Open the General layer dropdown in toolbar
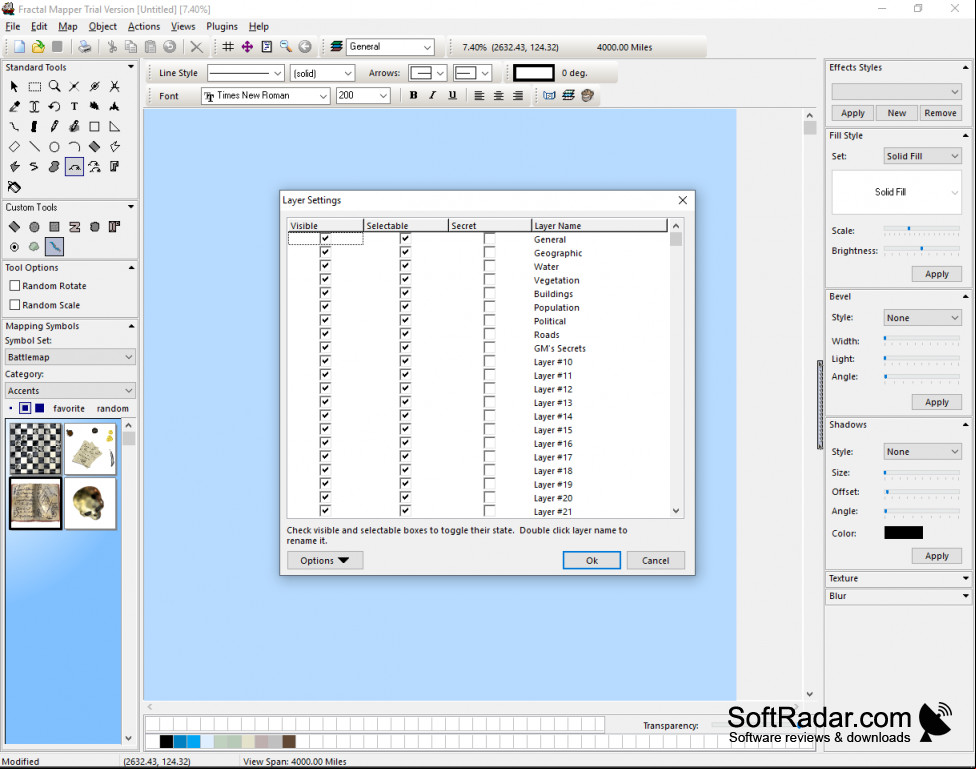Image resolution: width=976 pixels, height=769 pixels. click(426, 47)
